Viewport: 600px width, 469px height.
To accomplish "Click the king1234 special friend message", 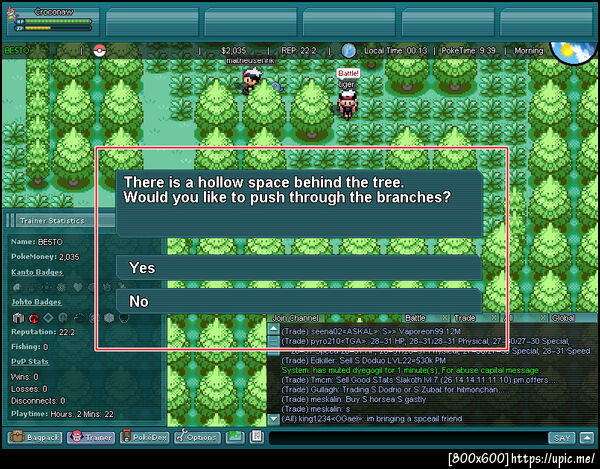I will pos(372,419).
